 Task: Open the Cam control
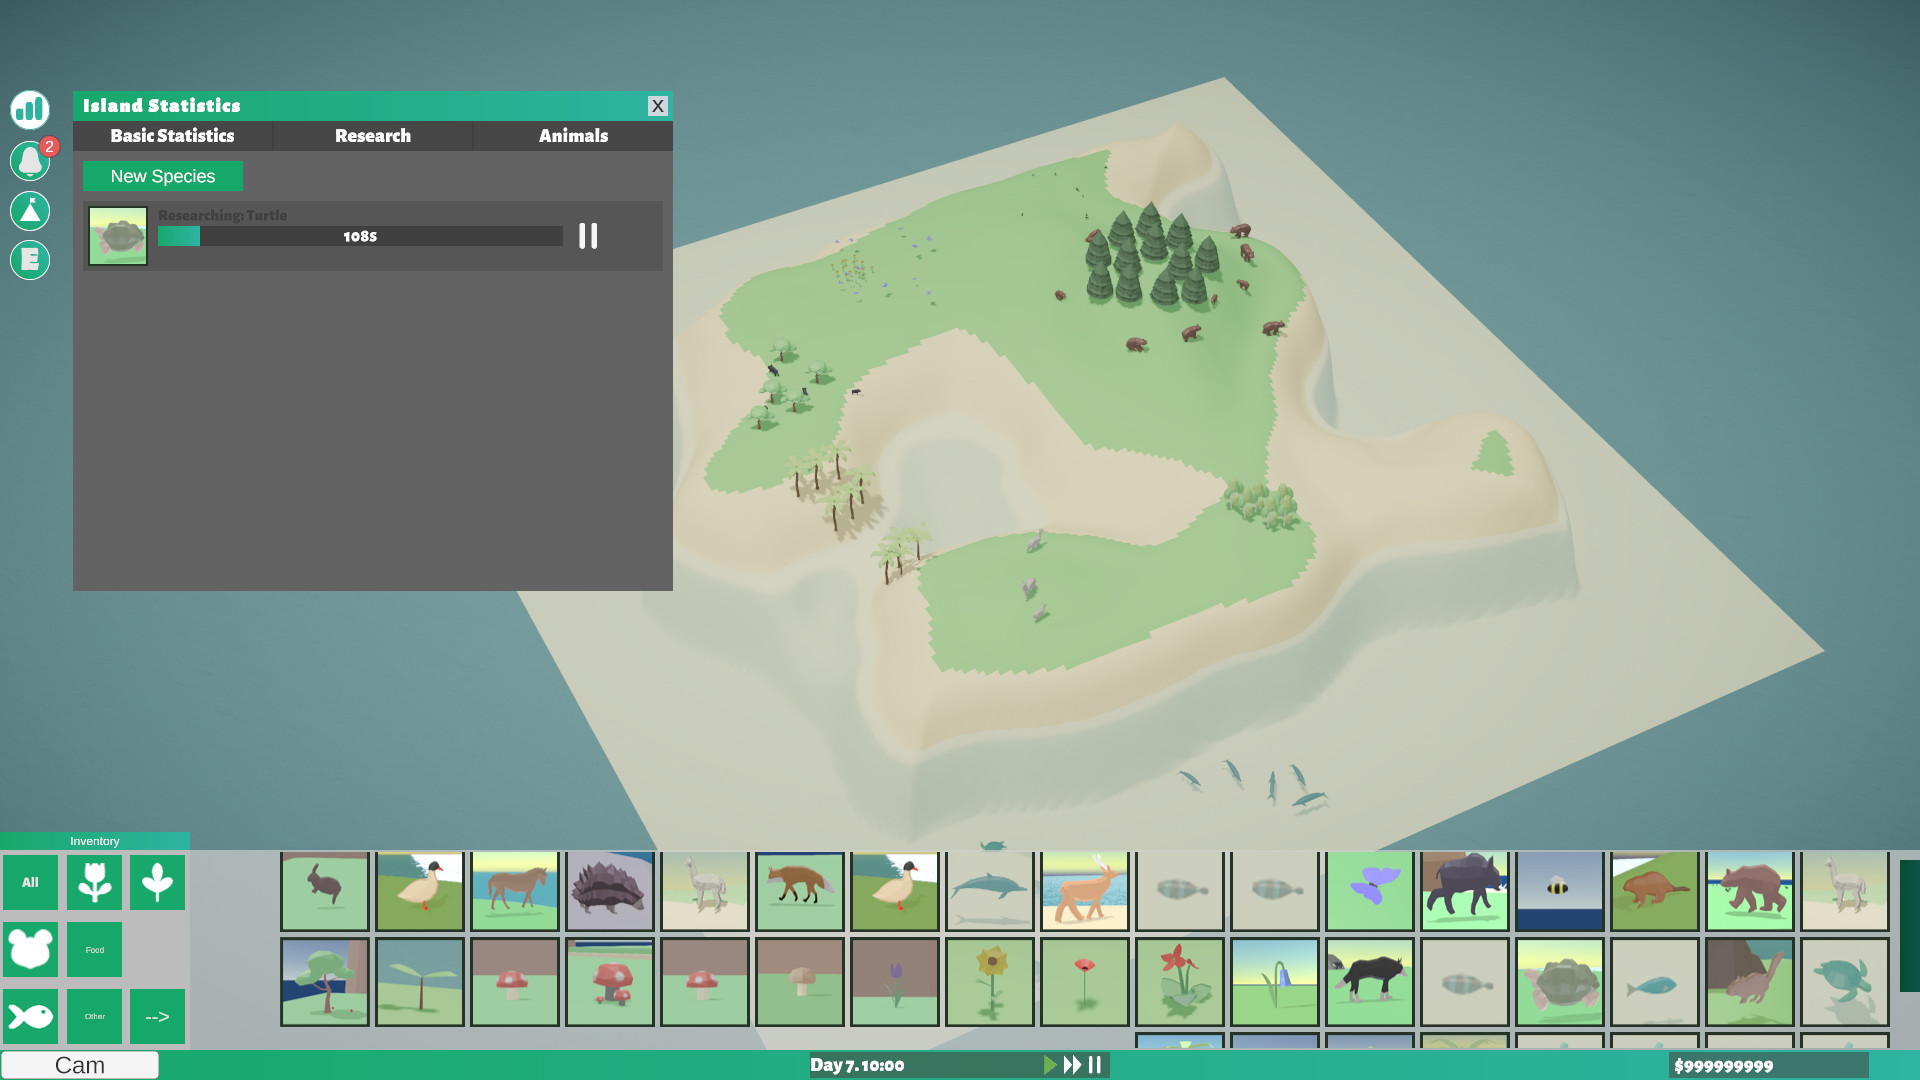point(79,1065)
